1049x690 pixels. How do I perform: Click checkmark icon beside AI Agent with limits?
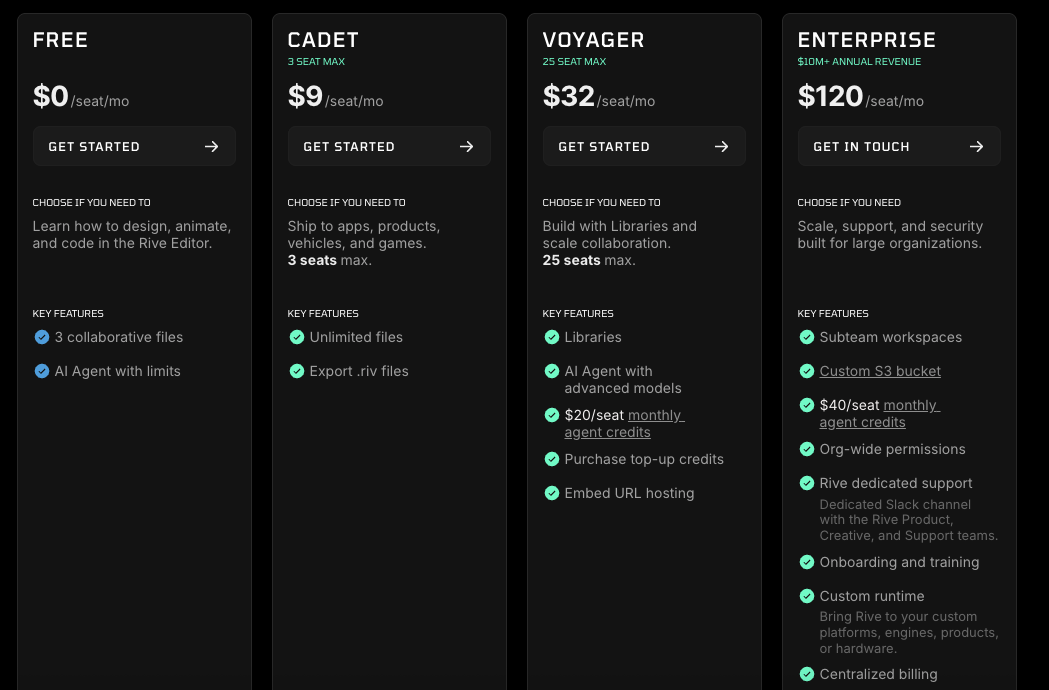pyautogui.click(x=41, y=371)
